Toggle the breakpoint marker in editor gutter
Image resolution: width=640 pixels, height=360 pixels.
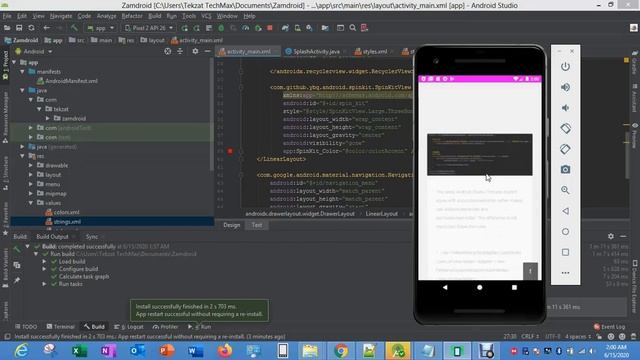tap(230, 151)
